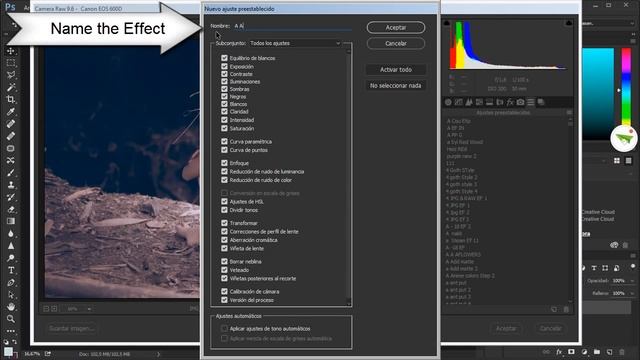Uncheck the Dividir tonos checkbox

[x=224, y=210]
